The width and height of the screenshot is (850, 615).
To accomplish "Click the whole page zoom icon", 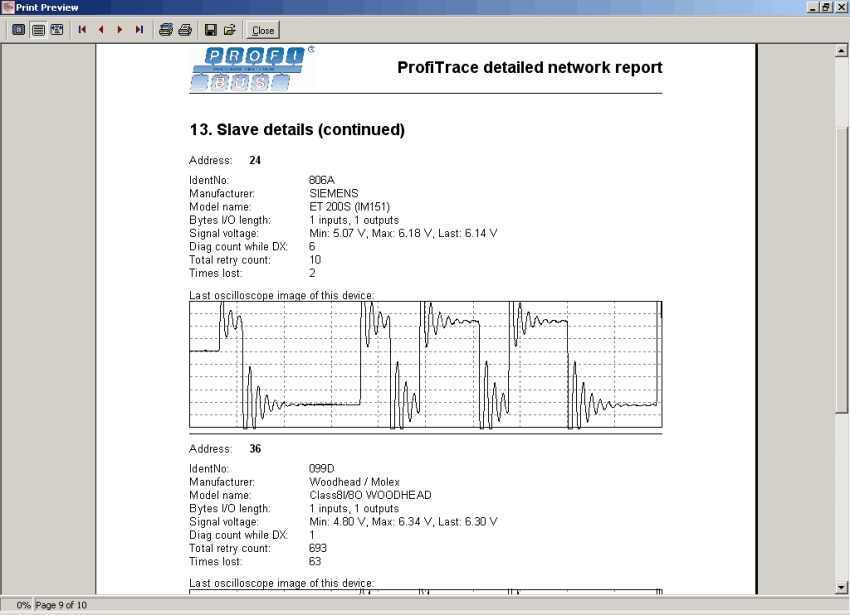I will coord(19,30).
